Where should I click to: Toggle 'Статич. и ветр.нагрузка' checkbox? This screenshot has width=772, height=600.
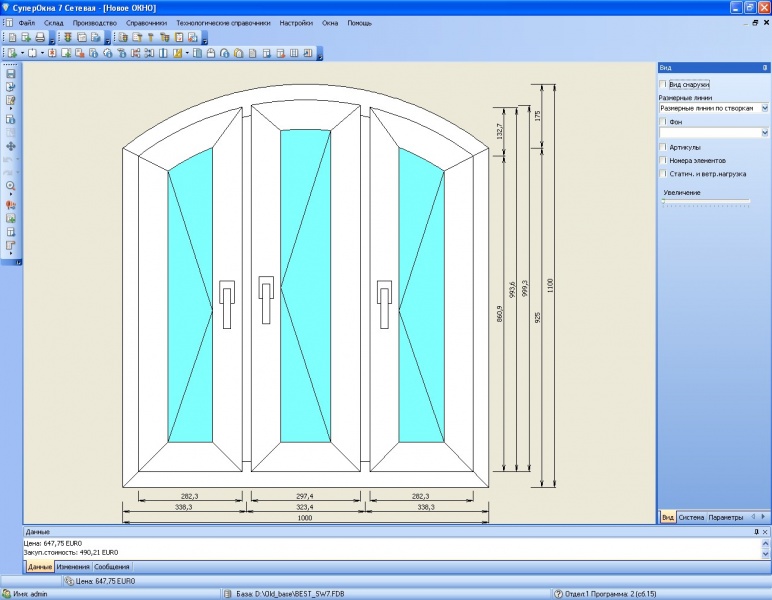pos(663,174)
